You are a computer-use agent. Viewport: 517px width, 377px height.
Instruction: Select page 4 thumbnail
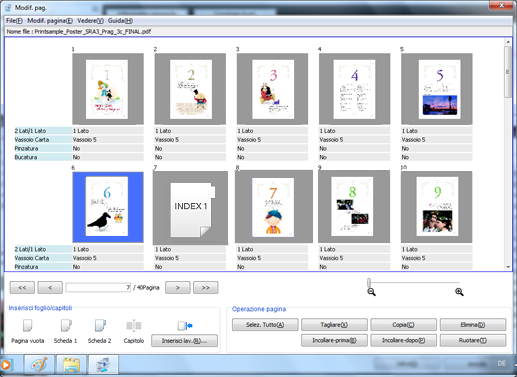pos(354,89)
